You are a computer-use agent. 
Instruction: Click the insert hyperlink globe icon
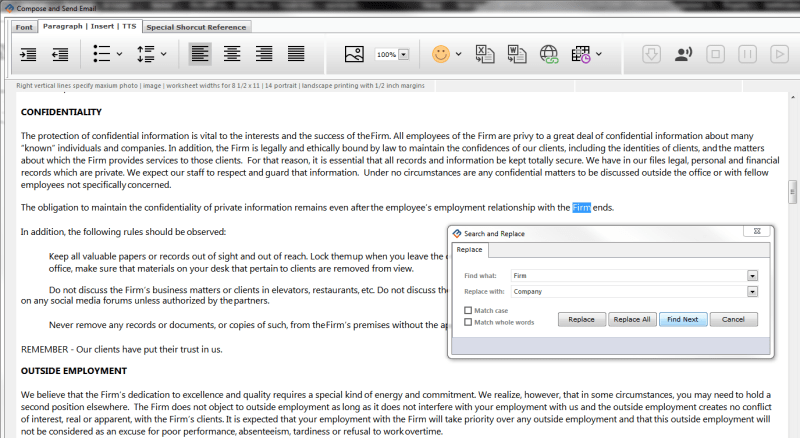click(549, 54)
